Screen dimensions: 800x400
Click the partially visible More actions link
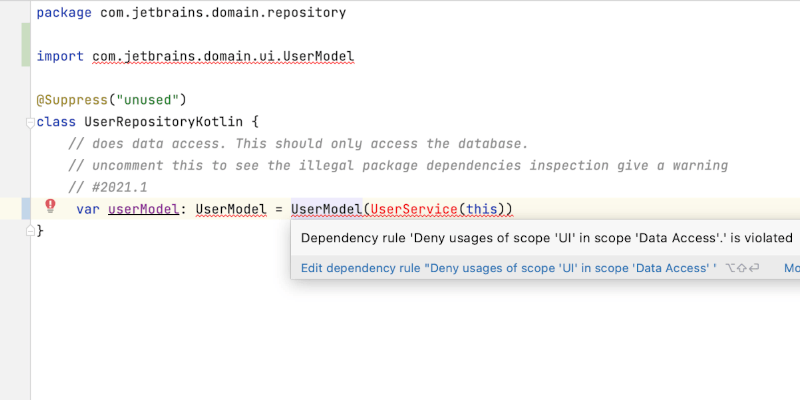tap(791, 268)
